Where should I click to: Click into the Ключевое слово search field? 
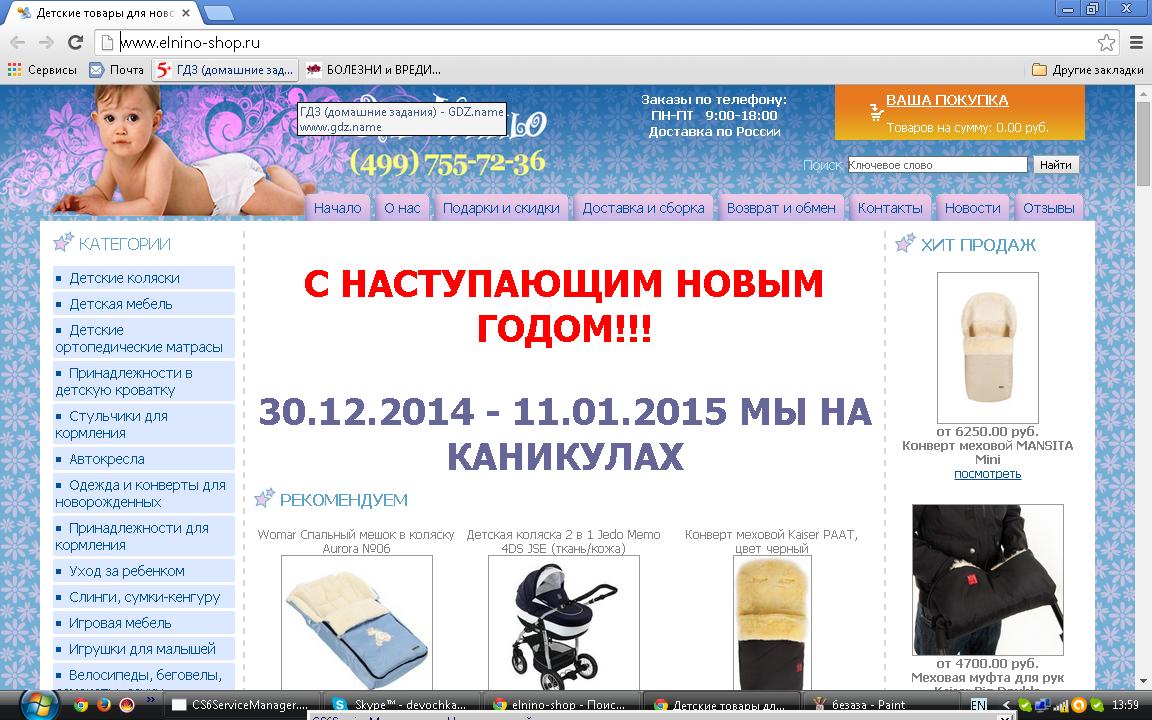point(937,165)
